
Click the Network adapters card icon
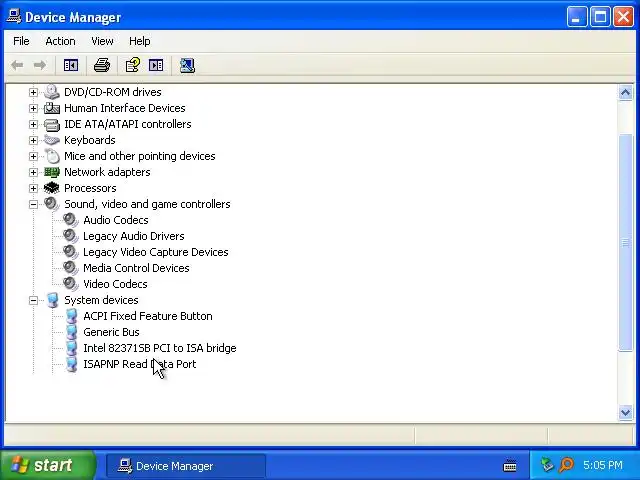pyautogui.click(x=52, y=172)
